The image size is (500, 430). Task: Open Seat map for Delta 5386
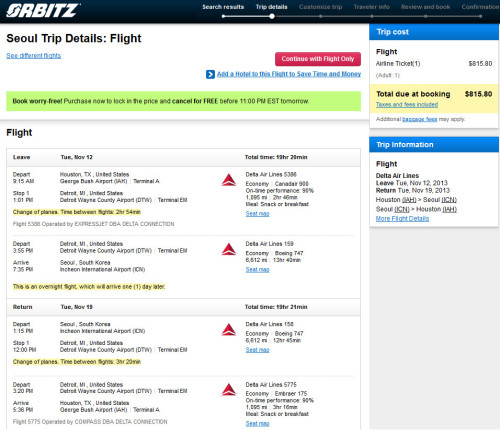[257, 214]
